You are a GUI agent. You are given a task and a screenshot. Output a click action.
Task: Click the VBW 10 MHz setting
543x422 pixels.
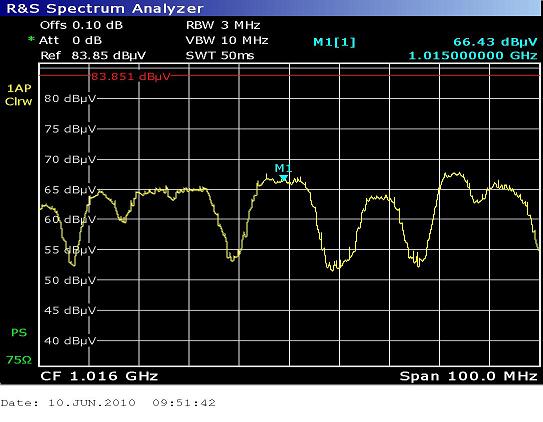(x=227, y=41)
